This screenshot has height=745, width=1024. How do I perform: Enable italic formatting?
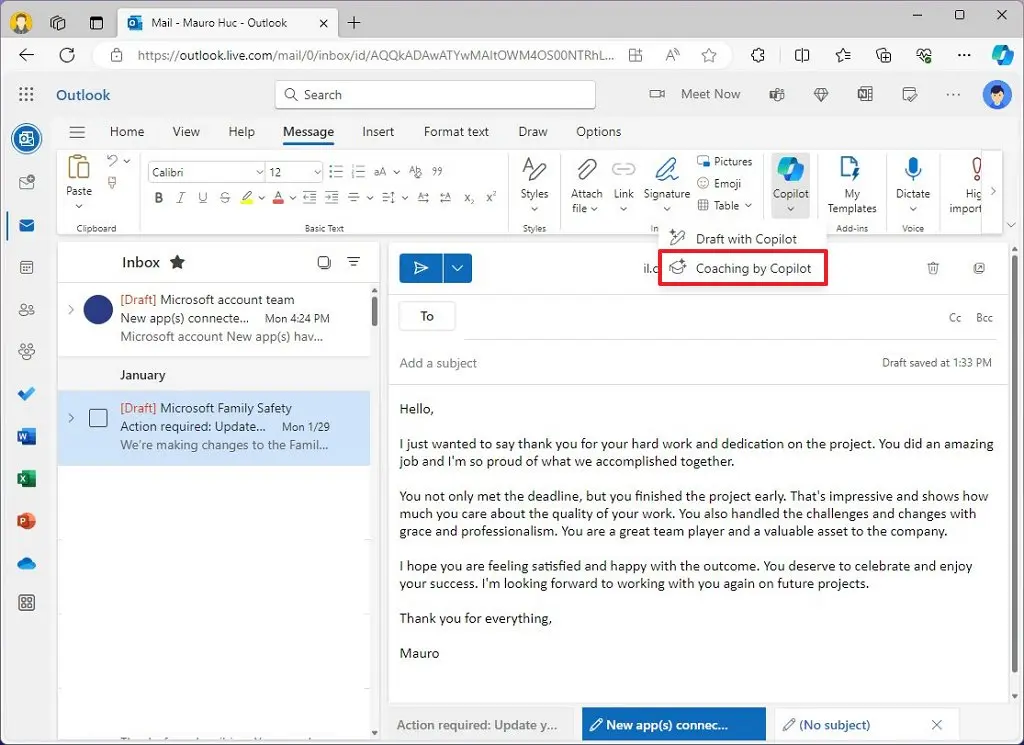tap(180, 197)
